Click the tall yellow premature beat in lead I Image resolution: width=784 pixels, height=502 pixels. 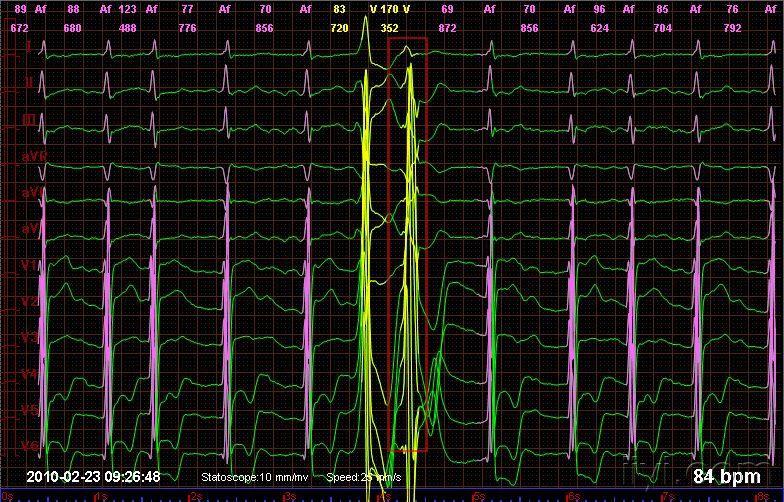click(366, 39)
